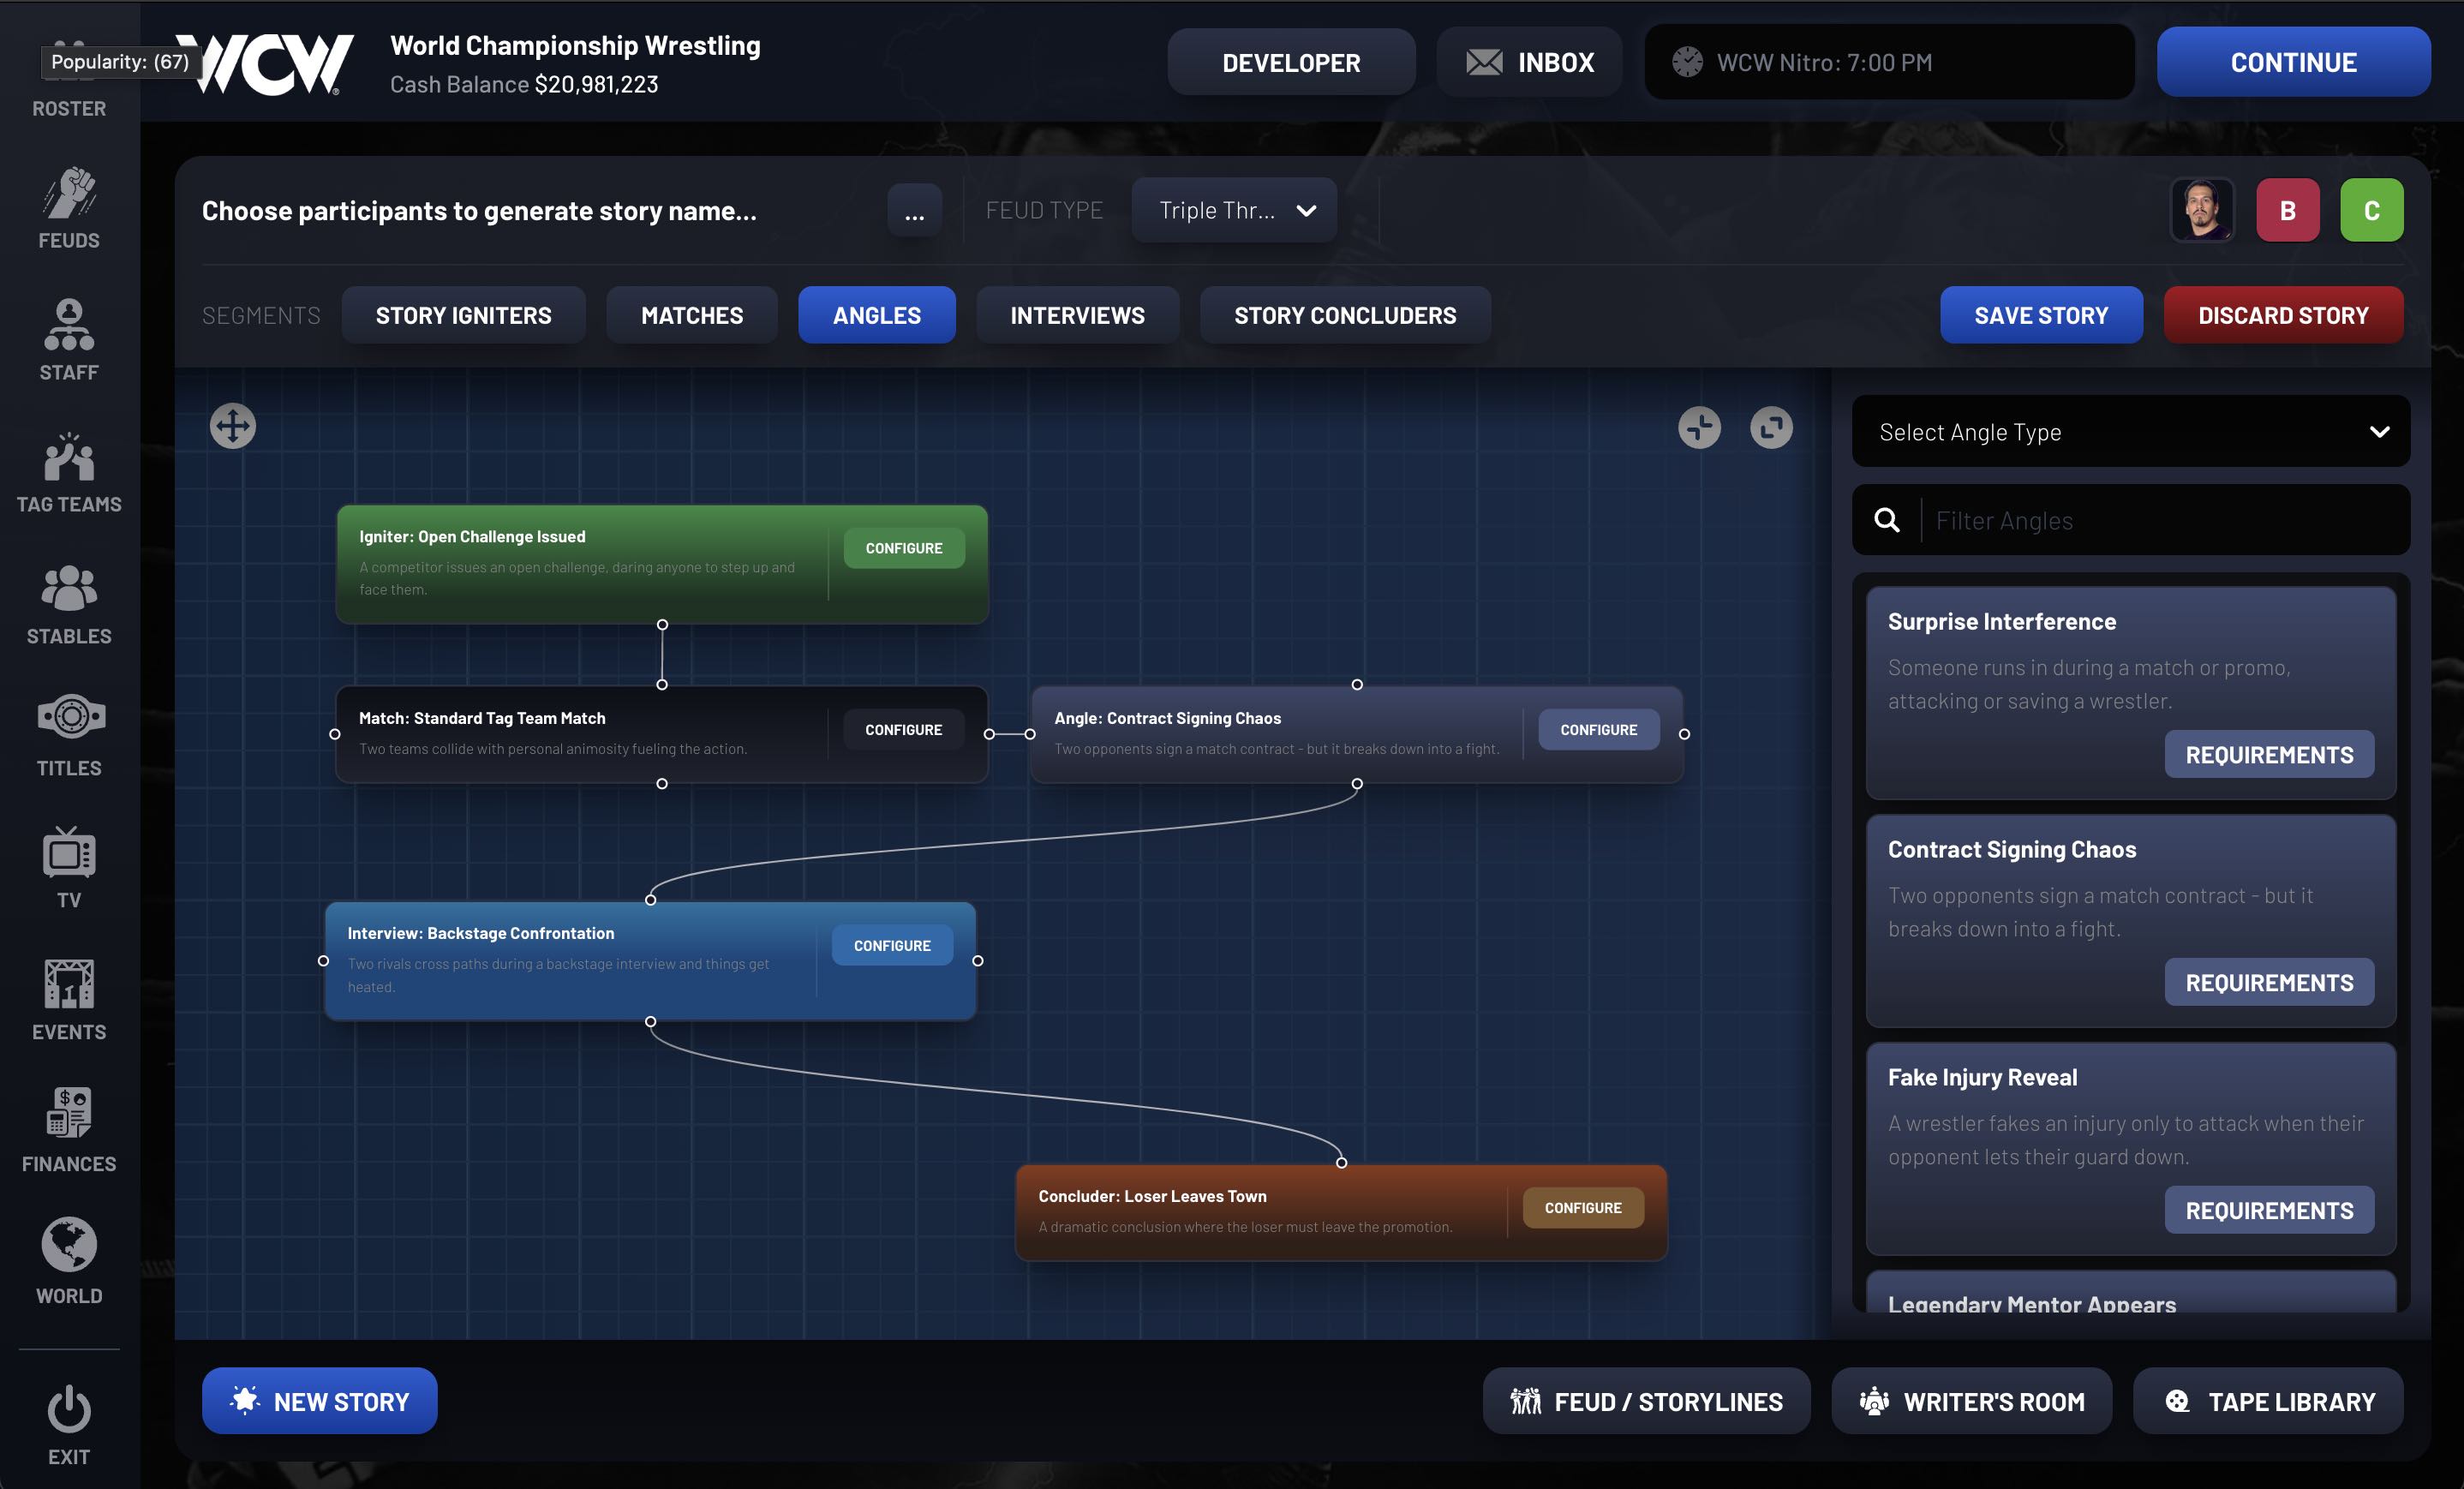Switch to the Story Igniters tab
The height and width of the screenshot is (1489, 2464).
pos(463,315)
